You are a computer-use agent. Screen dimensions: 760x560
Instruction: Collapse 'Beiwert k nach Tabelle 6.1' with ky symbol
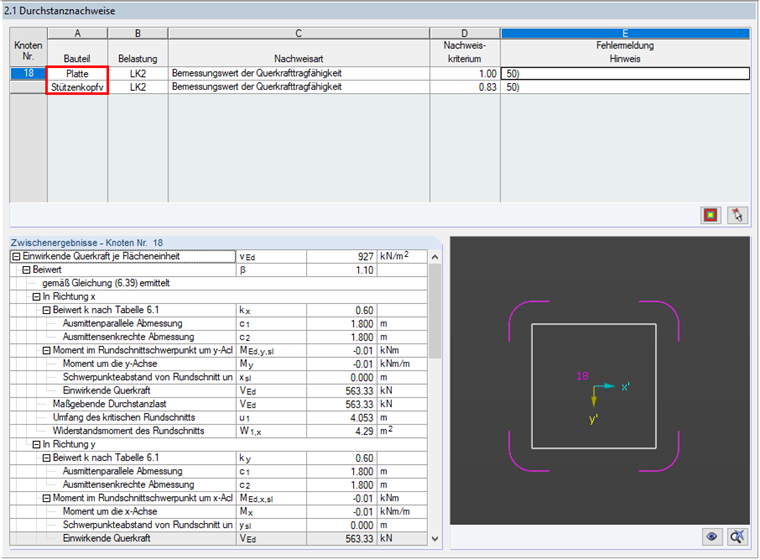pyautogui.click(x=47, y=458)
